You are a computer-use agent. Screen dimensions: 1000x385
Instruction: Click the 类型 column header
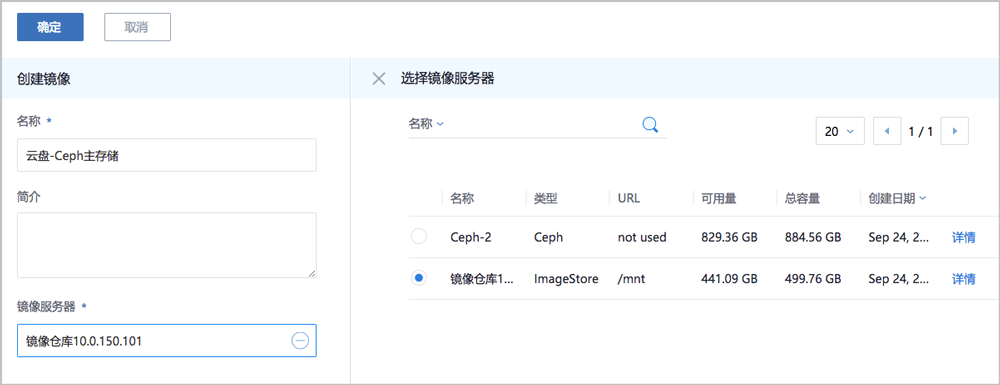[x=546, y=198]
